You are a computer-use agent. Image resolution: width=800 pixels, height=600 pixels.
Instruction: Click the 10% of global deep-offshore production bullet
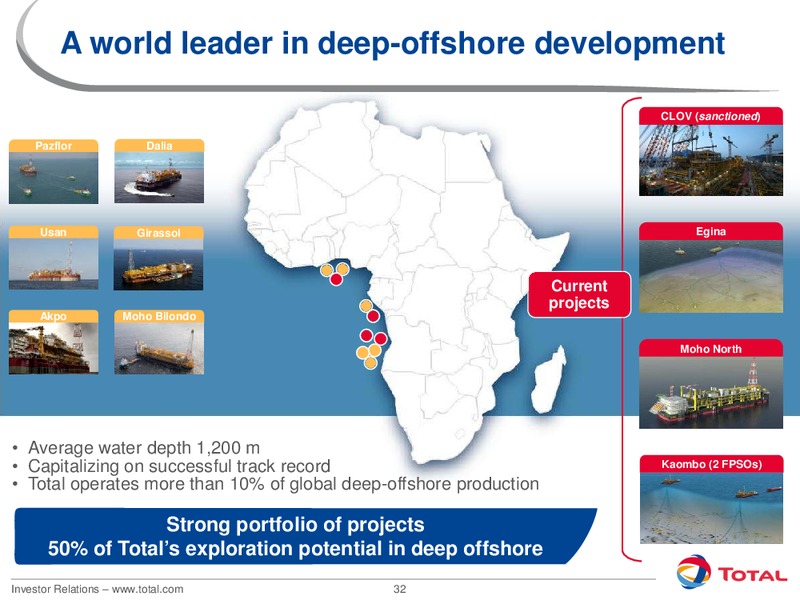tap(283, 484)
